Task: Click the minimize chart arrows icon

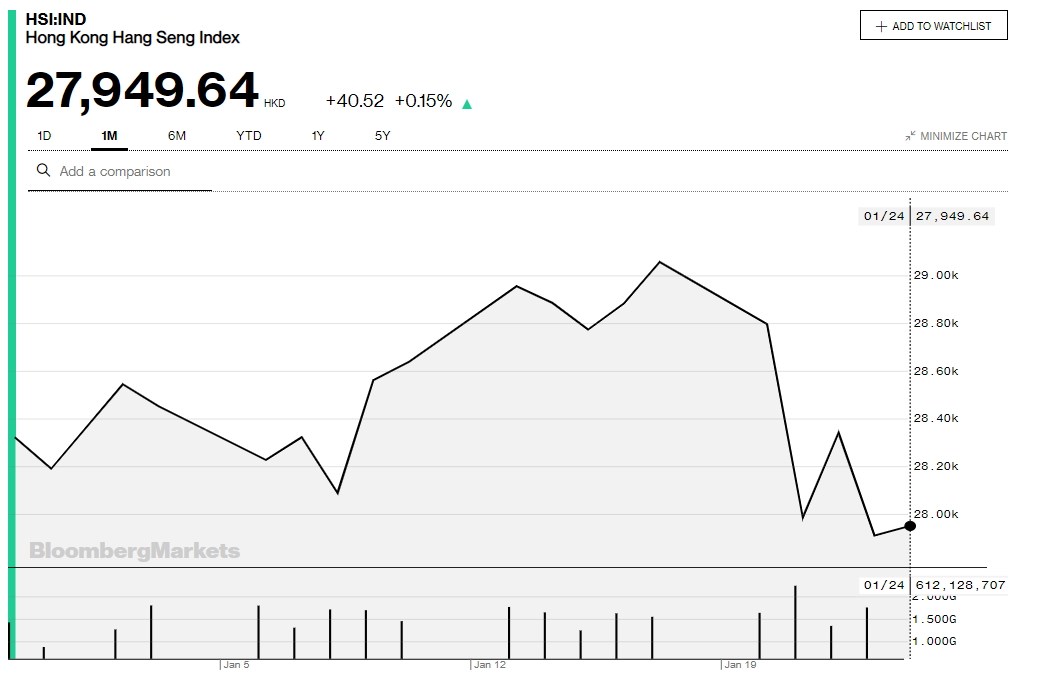Action: pyautogui.click(x=910, y=136)
